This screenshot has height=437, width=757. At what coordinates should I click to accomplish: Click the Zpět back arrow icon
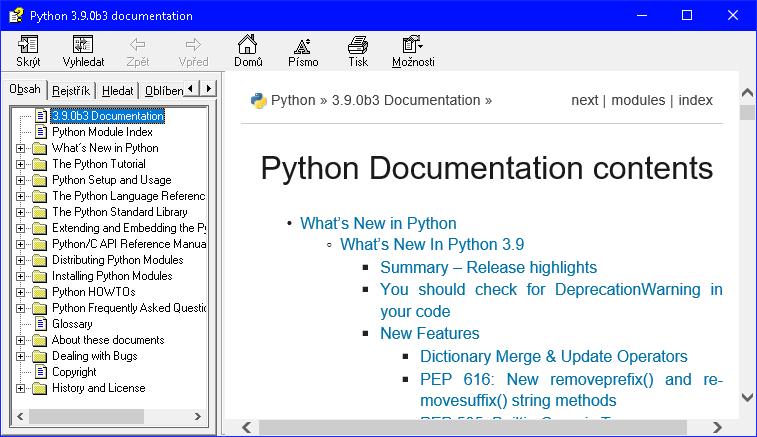click(138, 45)
